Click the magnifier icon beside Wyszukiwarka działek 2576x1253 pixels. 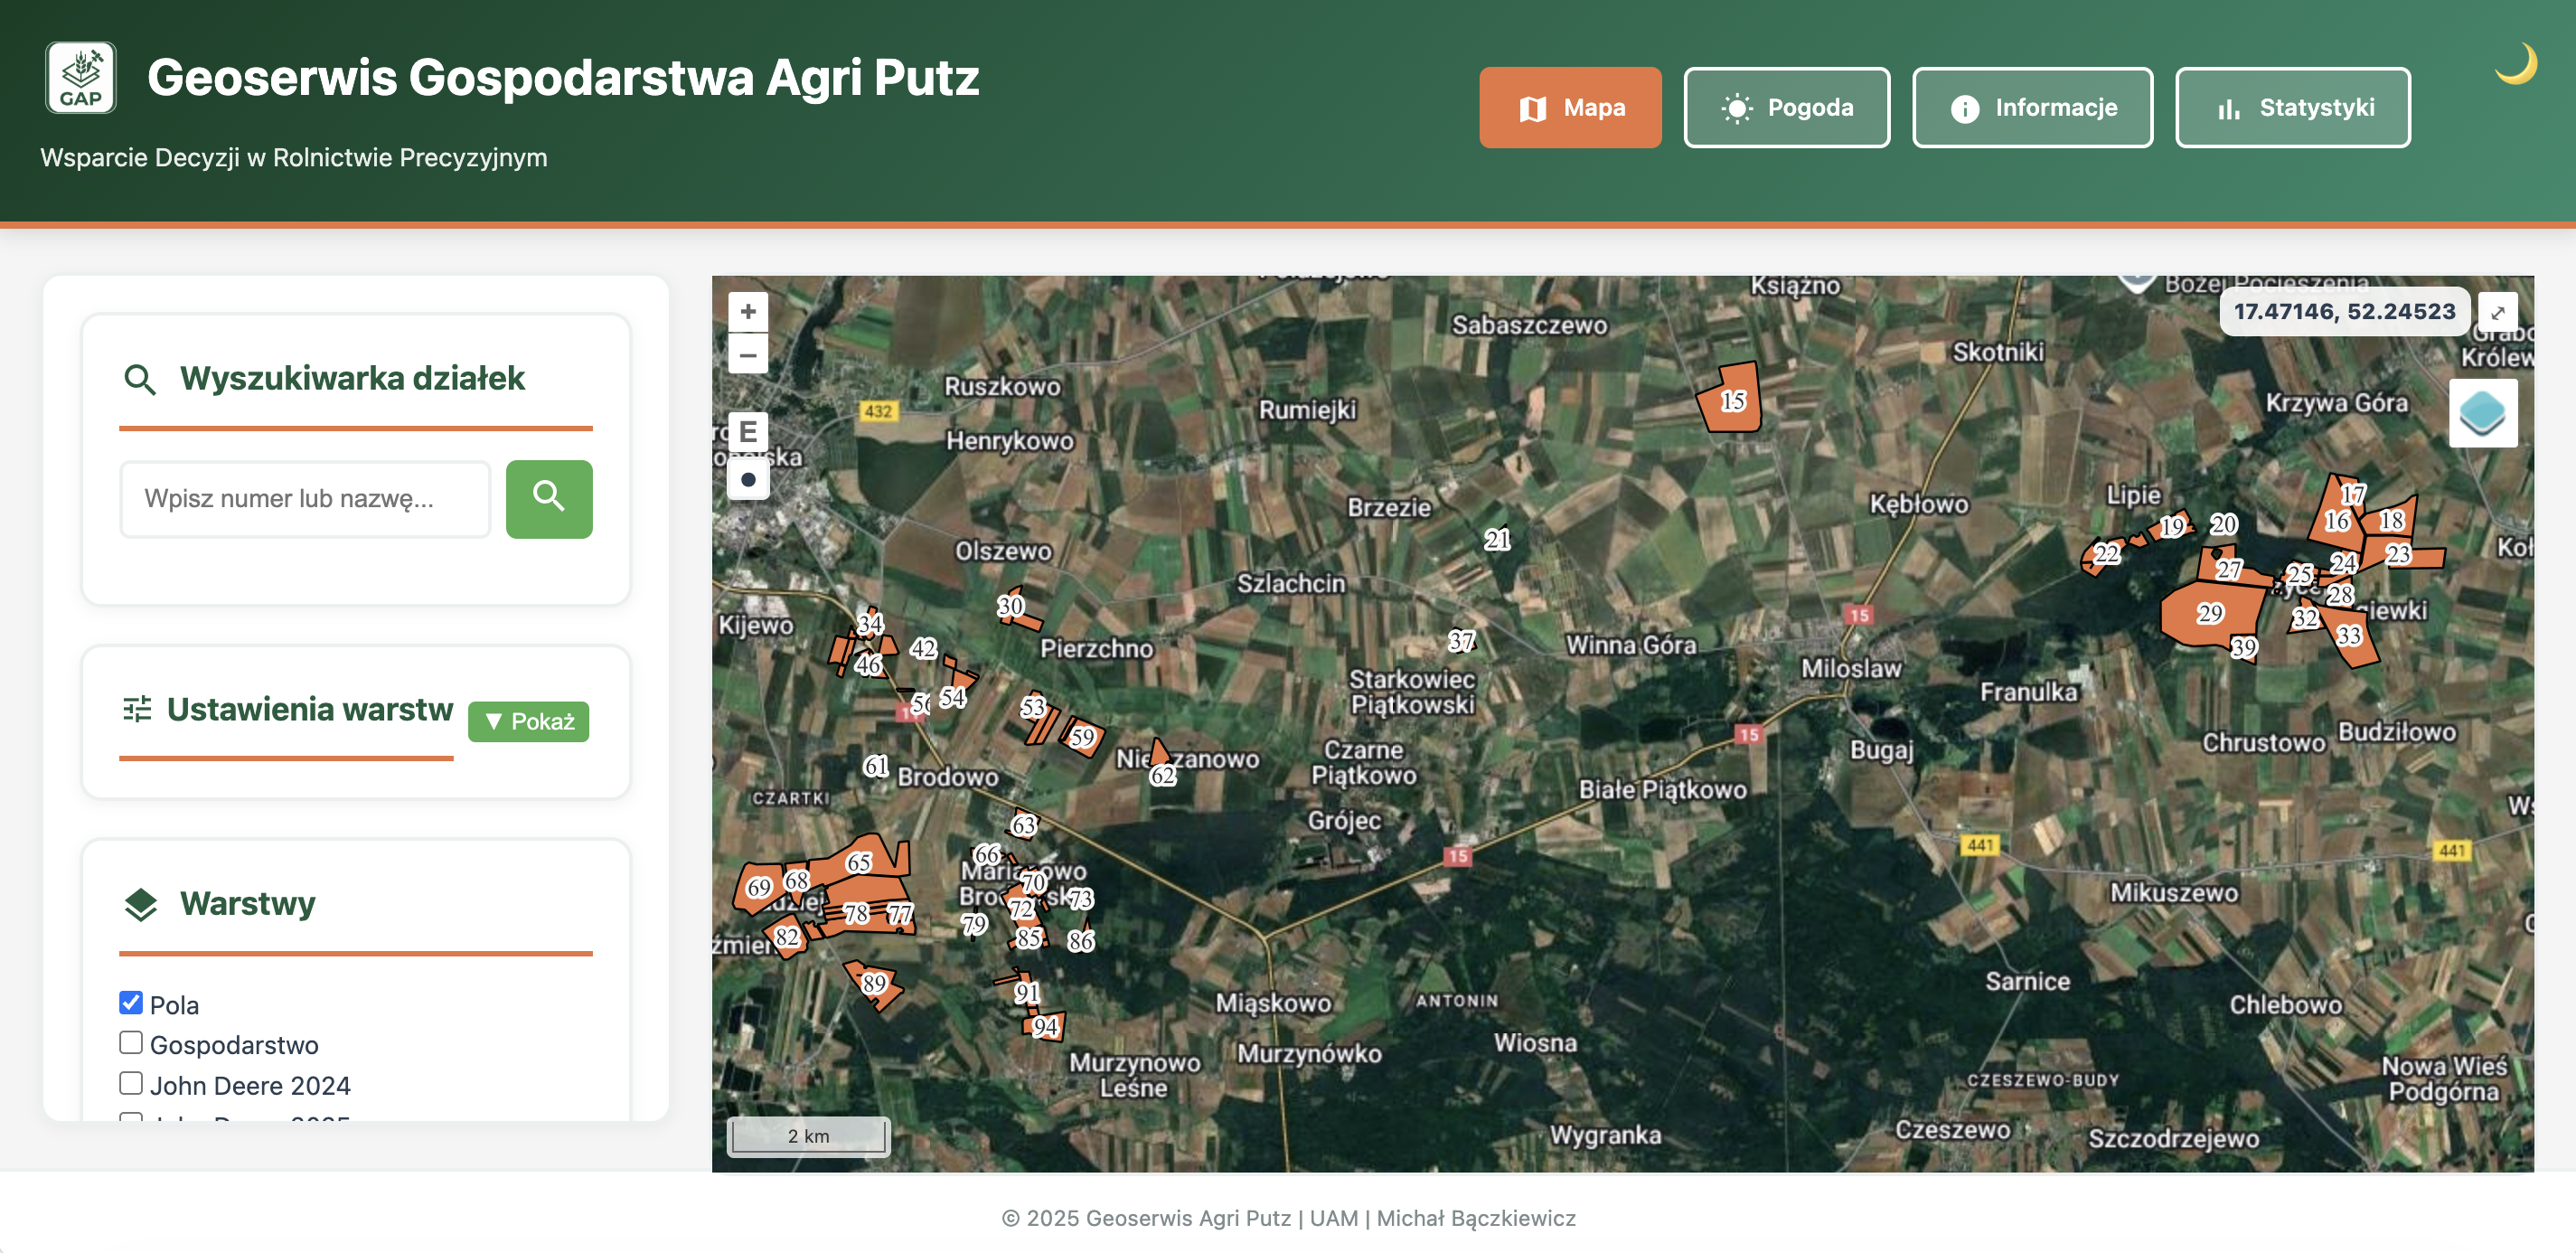click(140, 379)
